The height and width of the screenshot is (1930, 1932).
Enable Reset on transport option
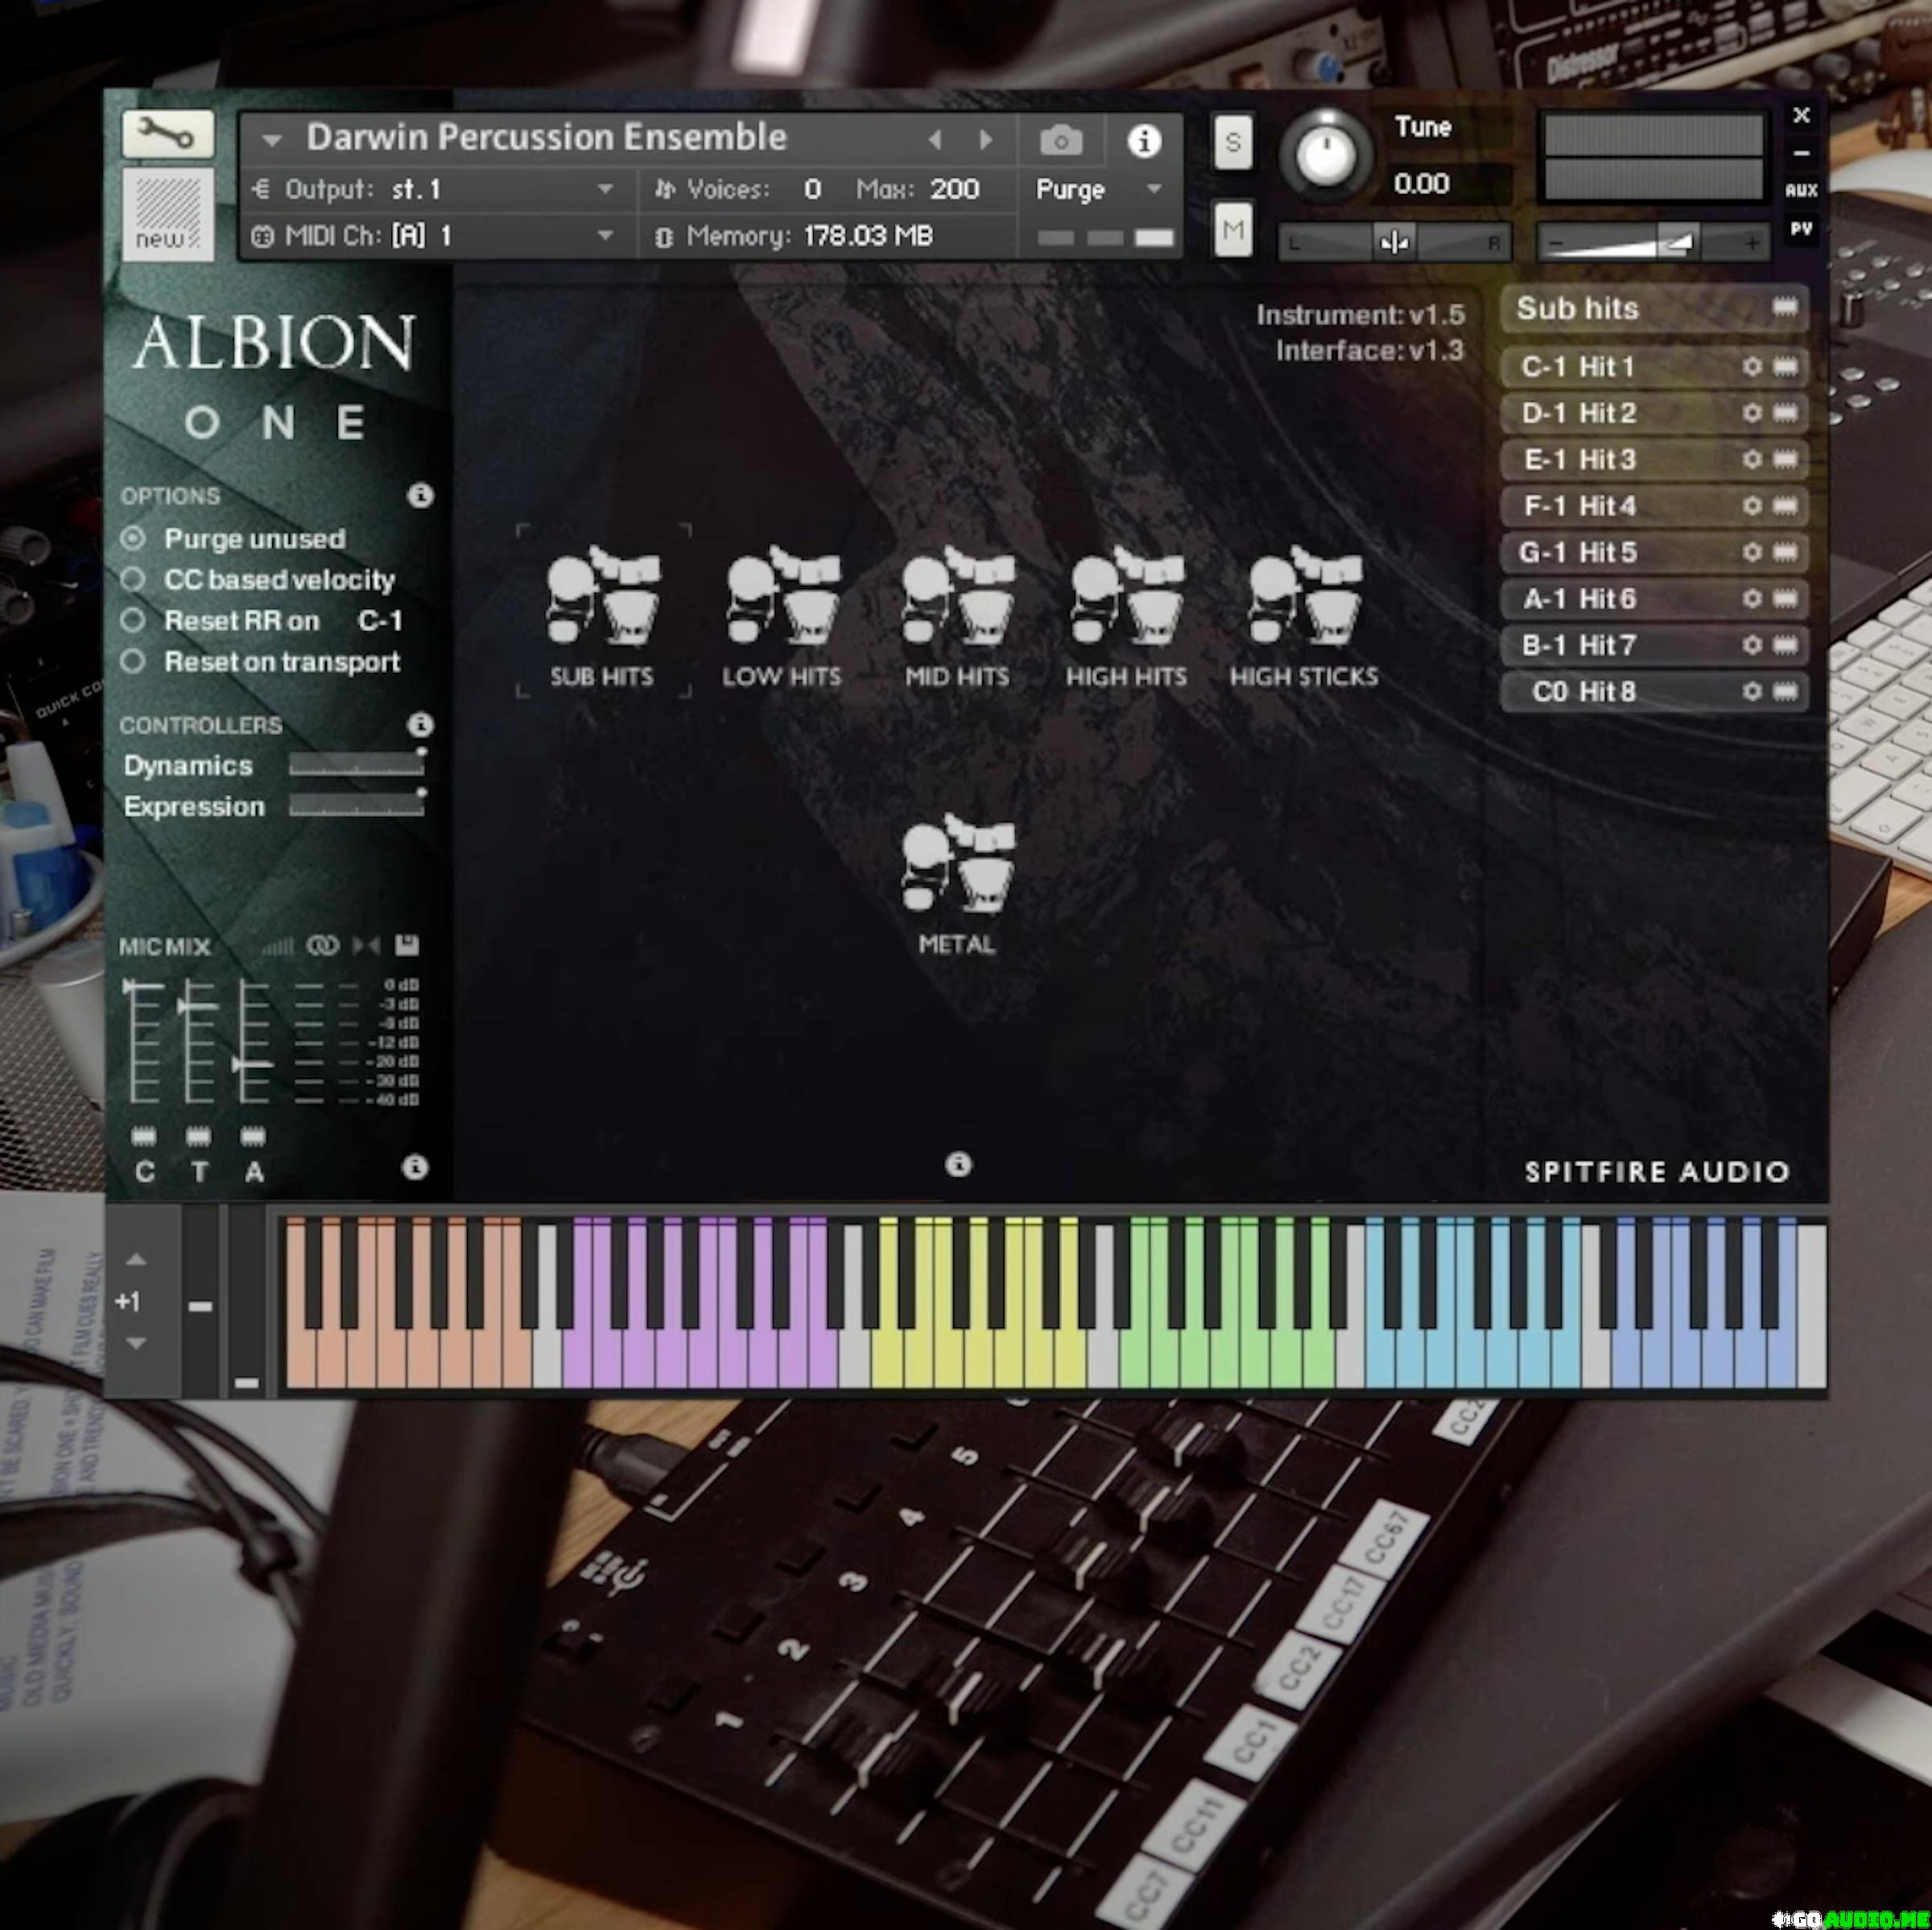pyautogui.click(x=133, y=661)
